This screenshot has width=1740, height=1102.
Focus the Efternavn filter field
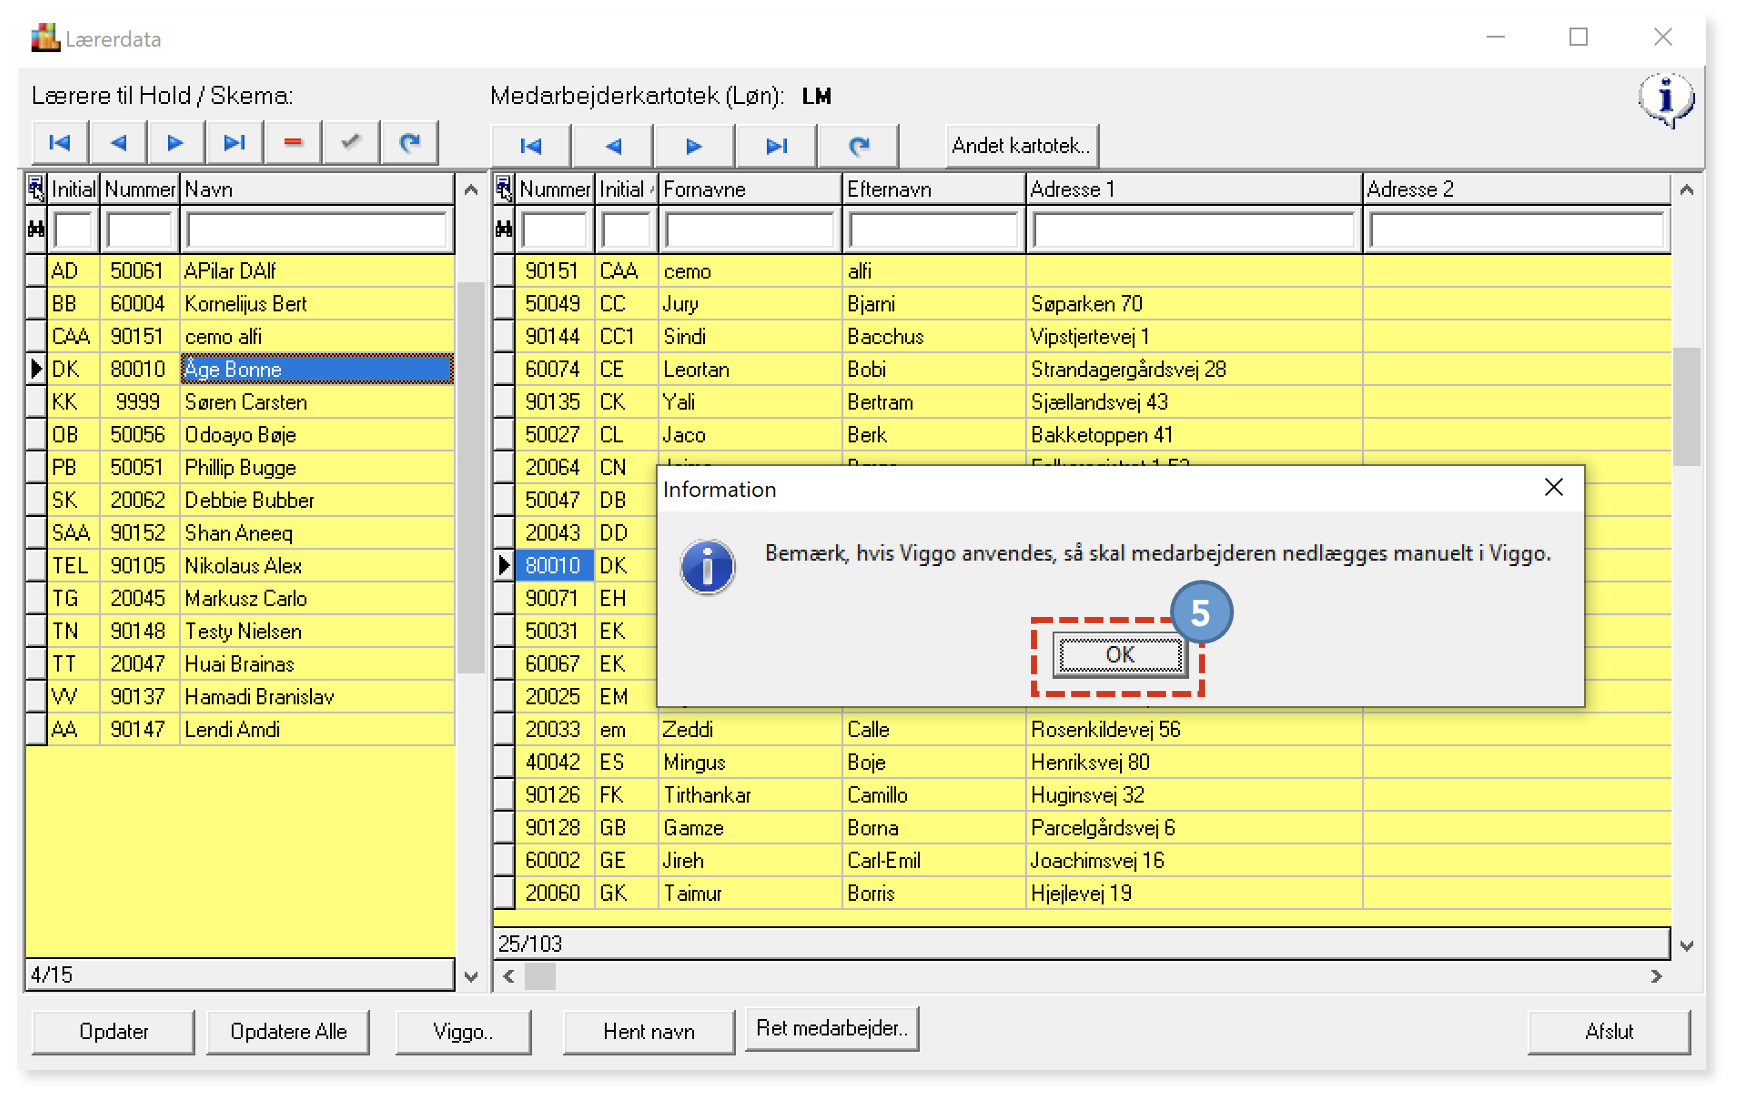[x=934, y=230]
